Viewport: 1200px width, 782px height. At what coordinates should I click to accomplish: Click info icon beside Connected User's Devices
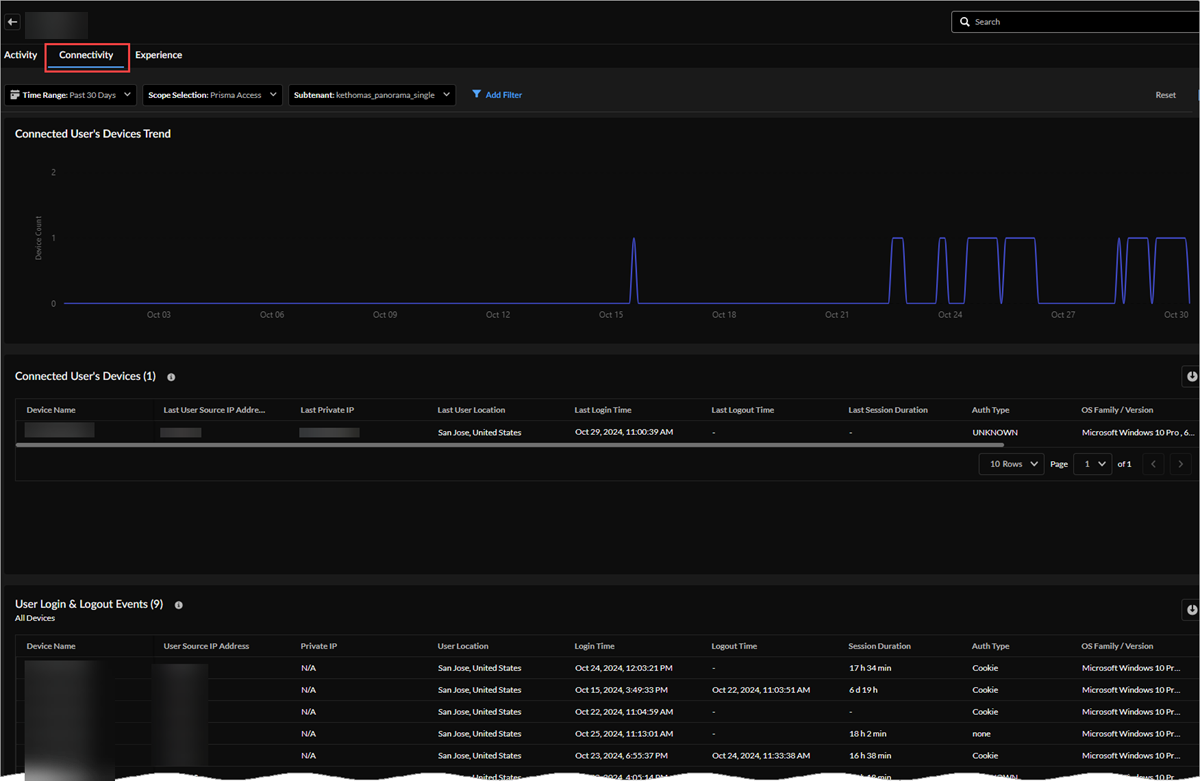(x=171, y=377)
